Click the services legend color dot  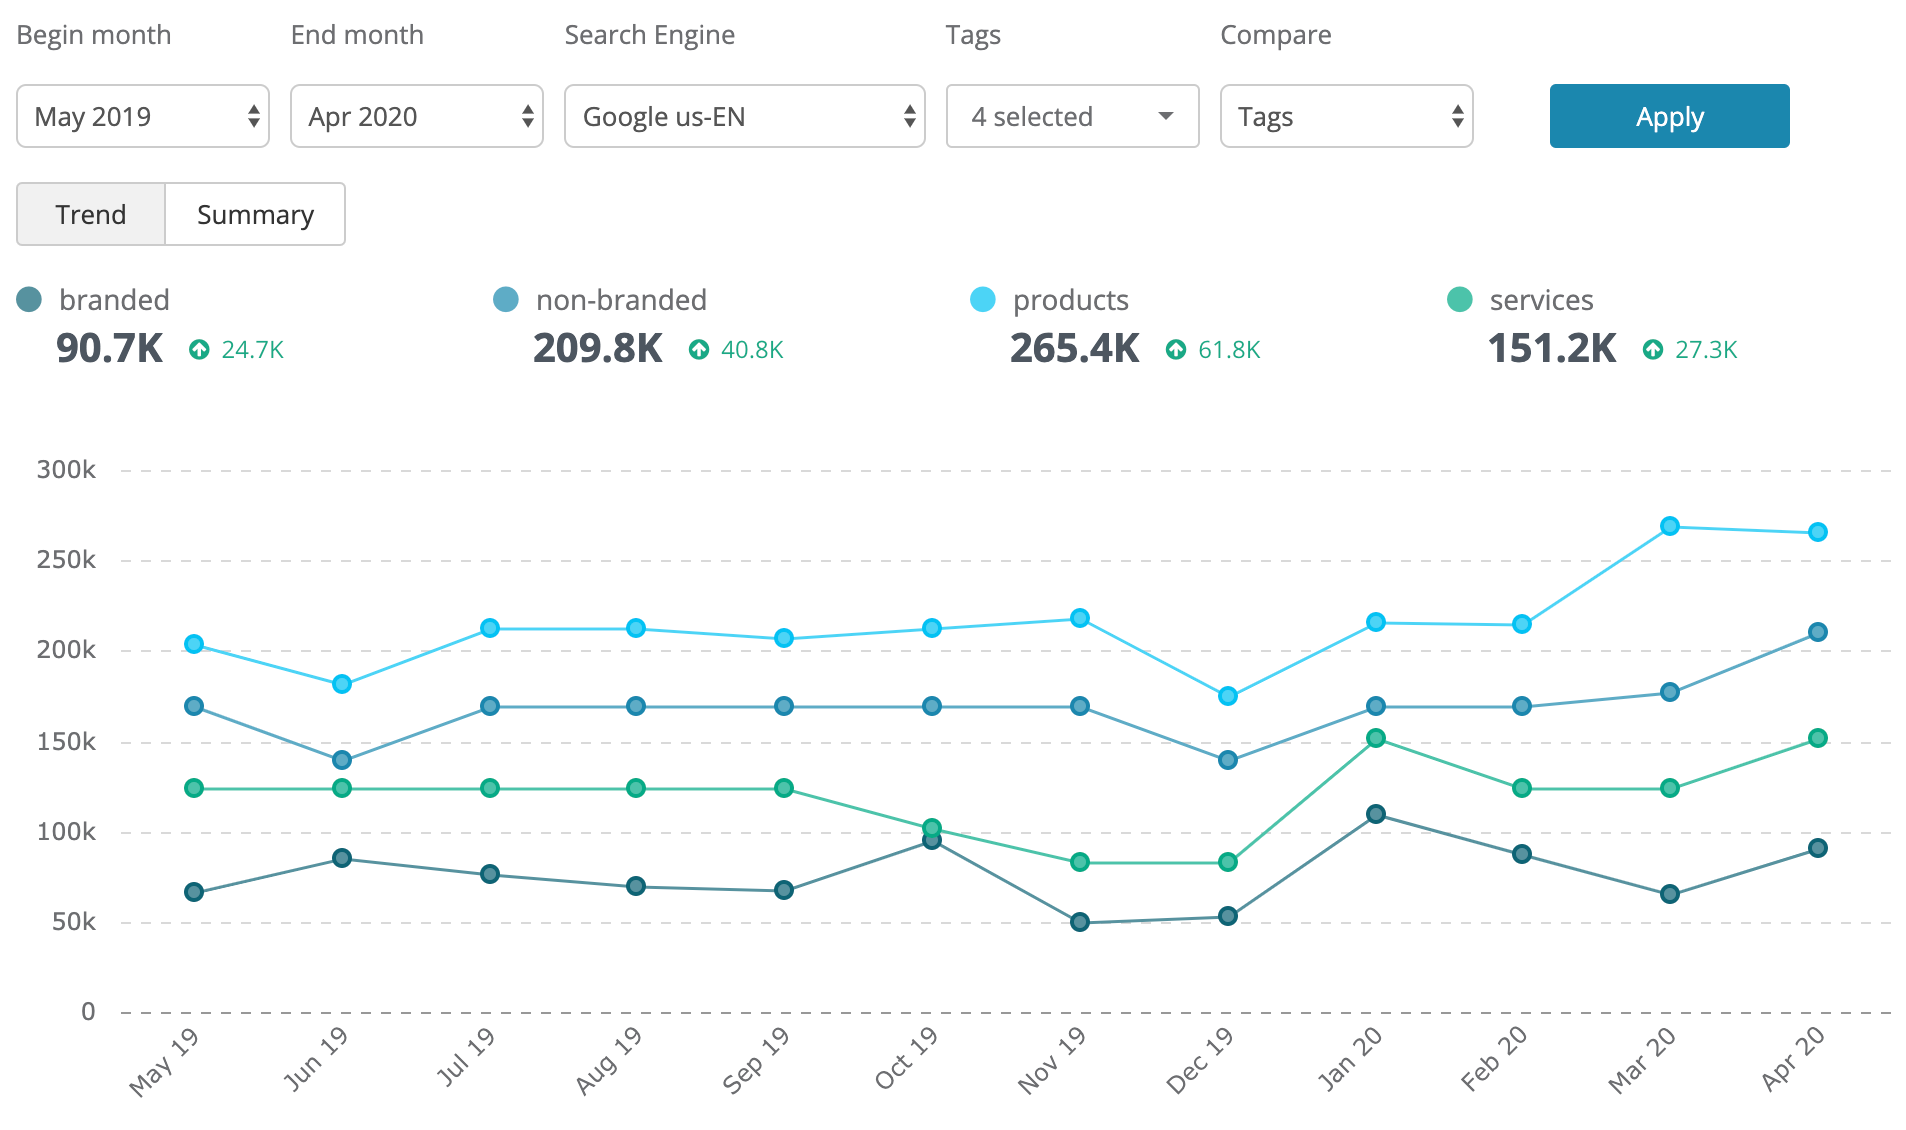point(1458,299)
